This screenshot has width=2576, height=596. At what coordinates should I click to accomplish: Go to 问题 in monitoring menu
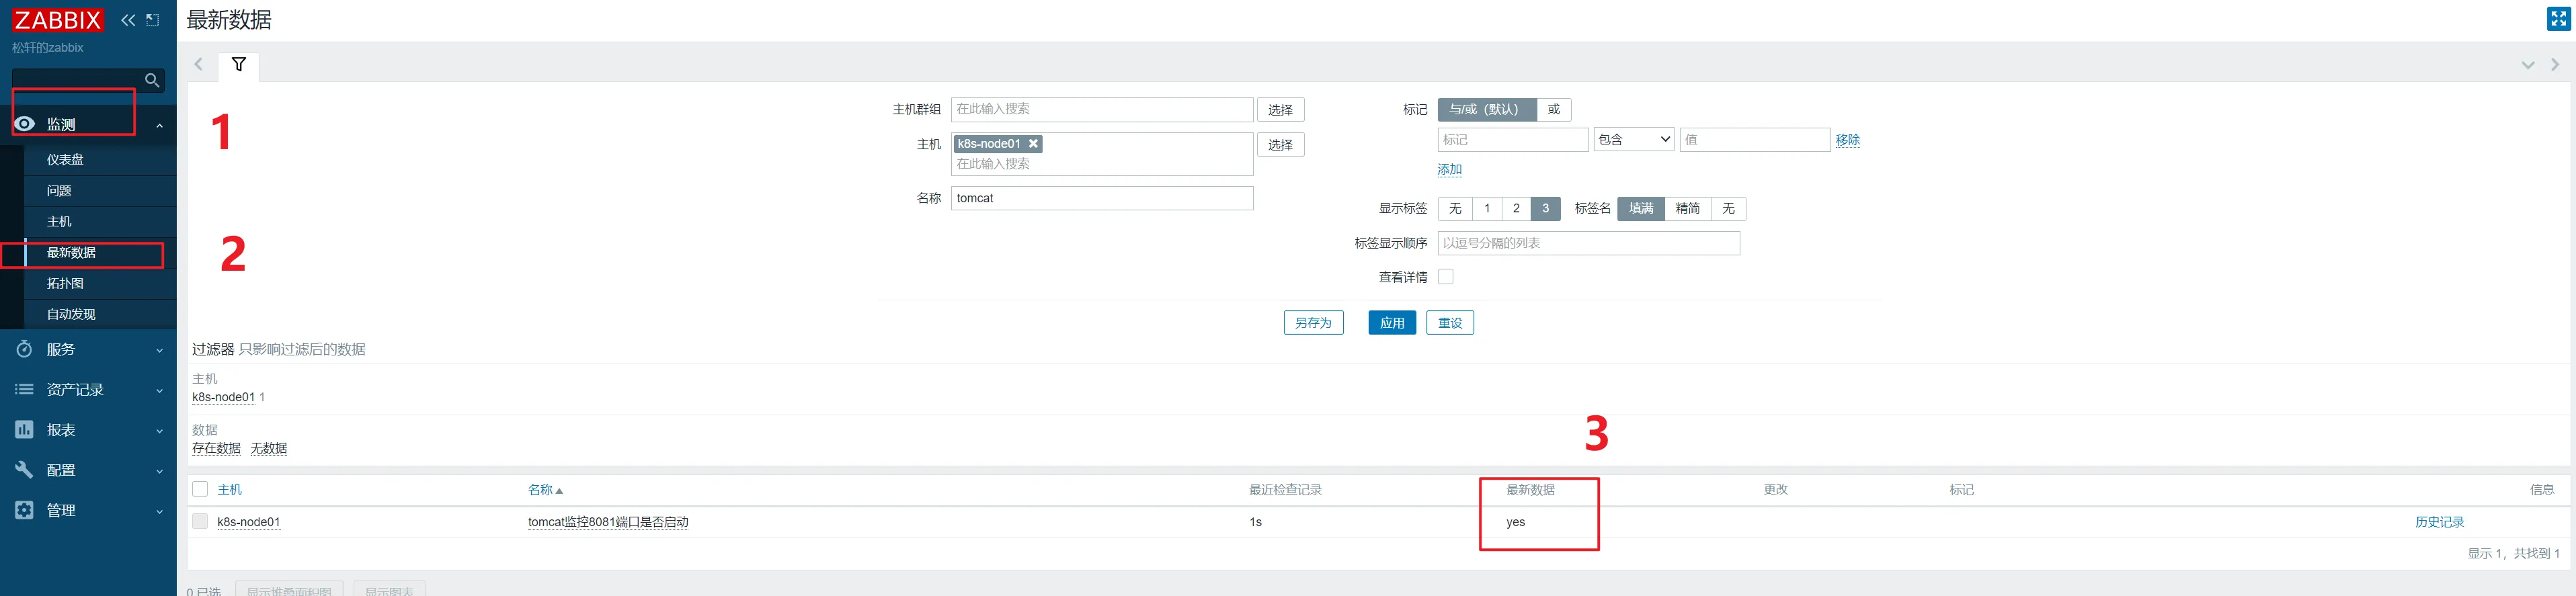point(59,191)
